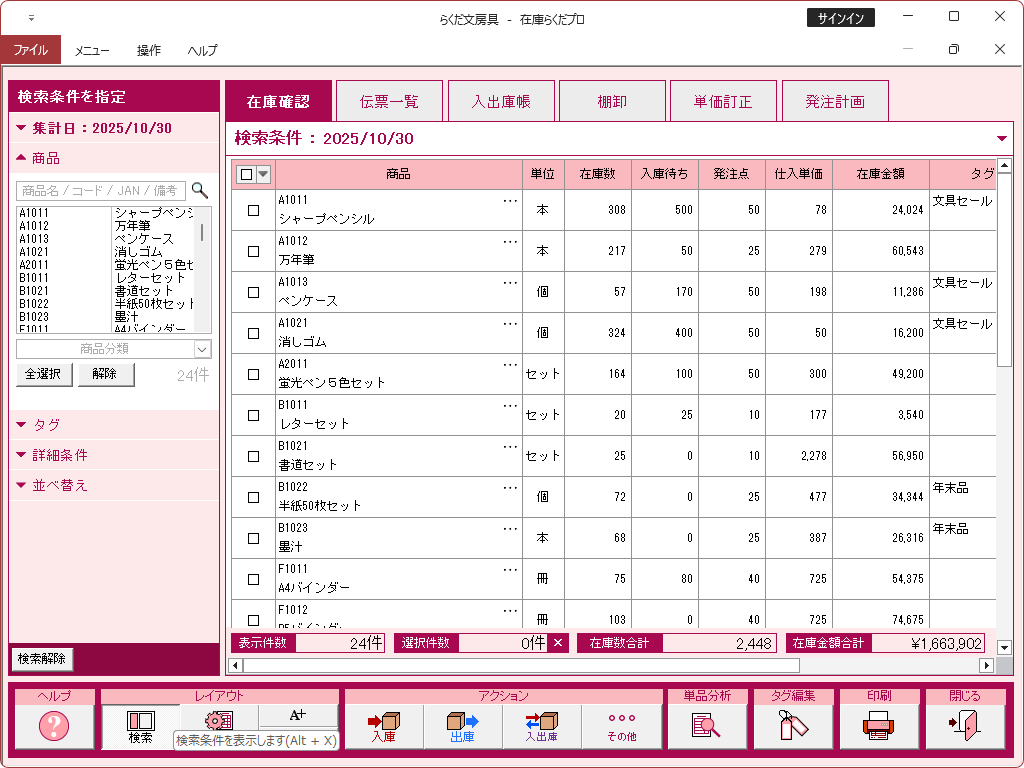Check the box for A1011 シャープペンシル row
Image resolution: width=1024 pixels, height=768 pixels.
tap(253, 210)
